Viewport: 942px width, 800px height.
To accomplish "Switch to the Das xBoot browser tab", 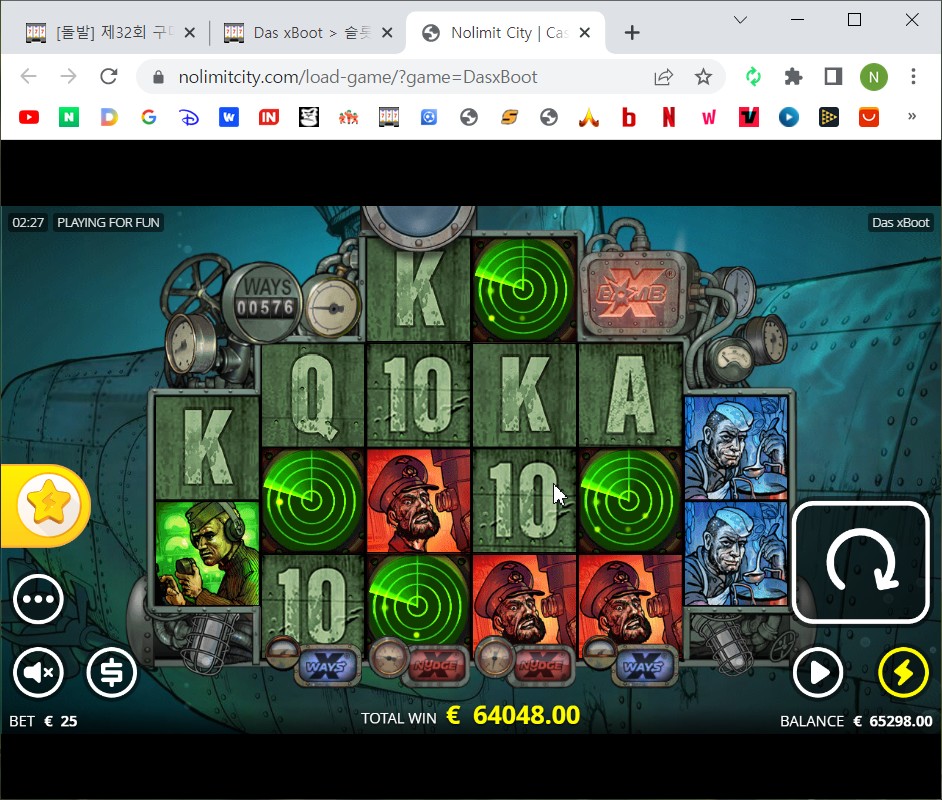I will pyautogui.click(x=309, y=32).
